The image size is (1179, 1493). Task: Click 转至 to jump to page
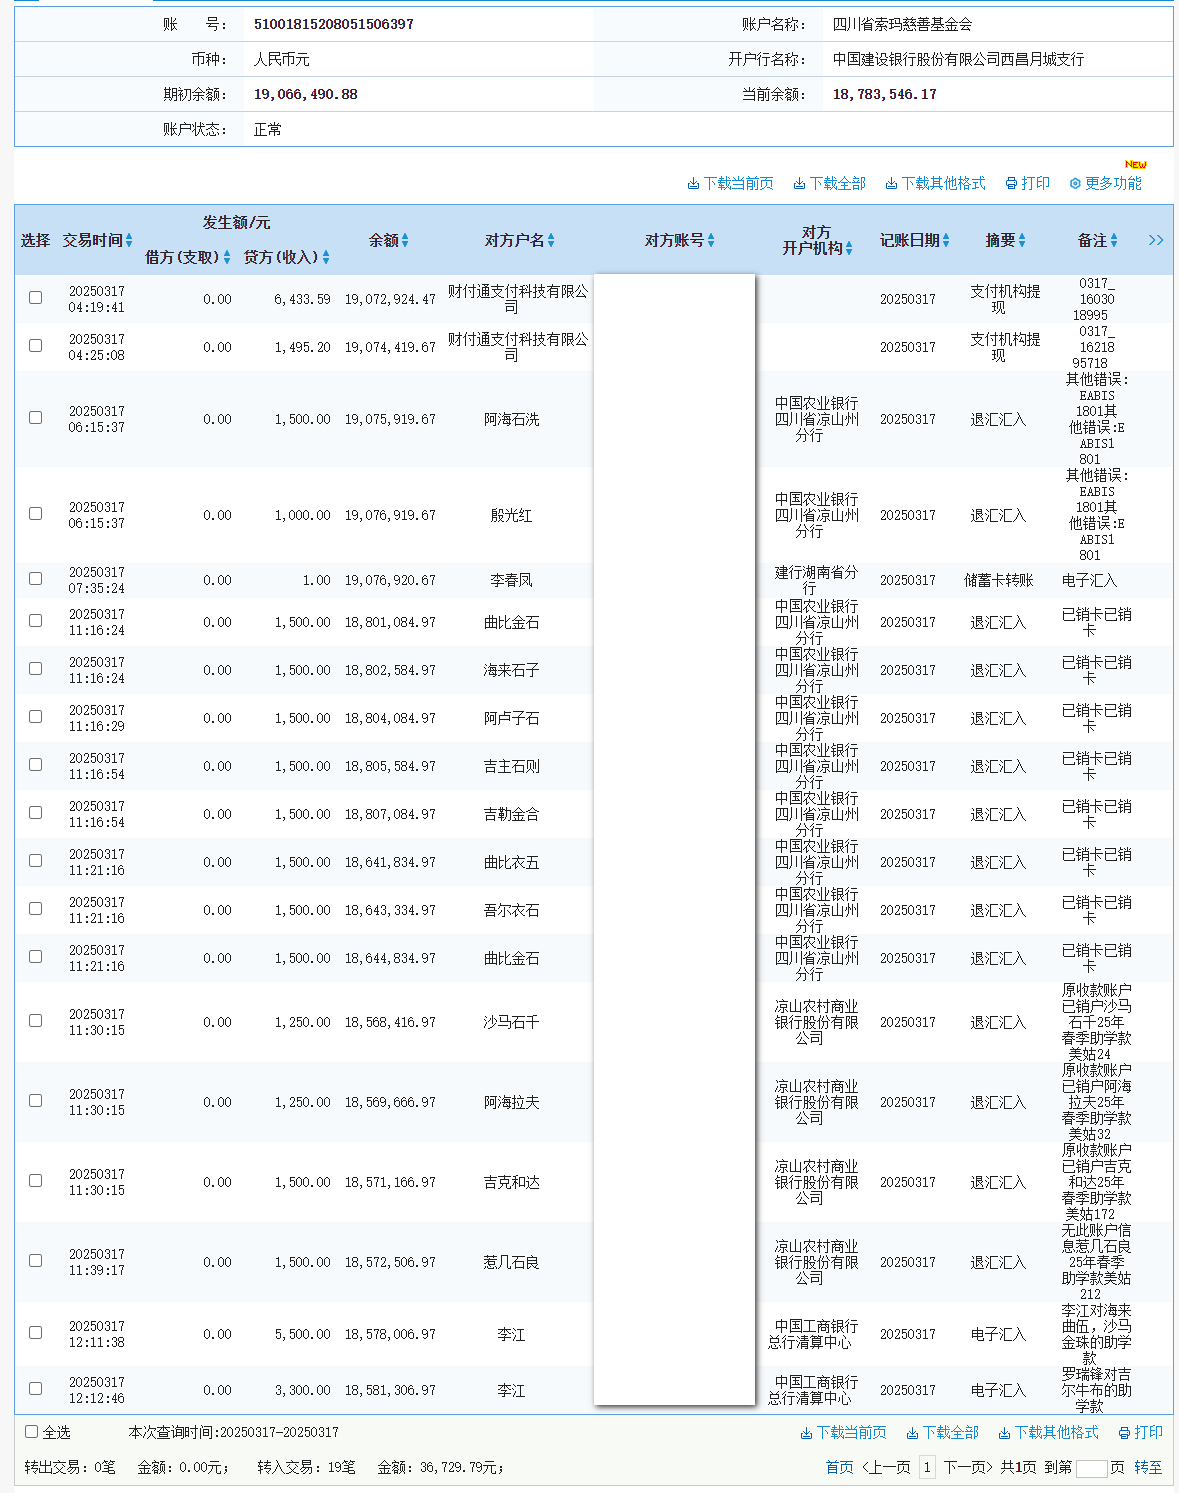1148,1467
